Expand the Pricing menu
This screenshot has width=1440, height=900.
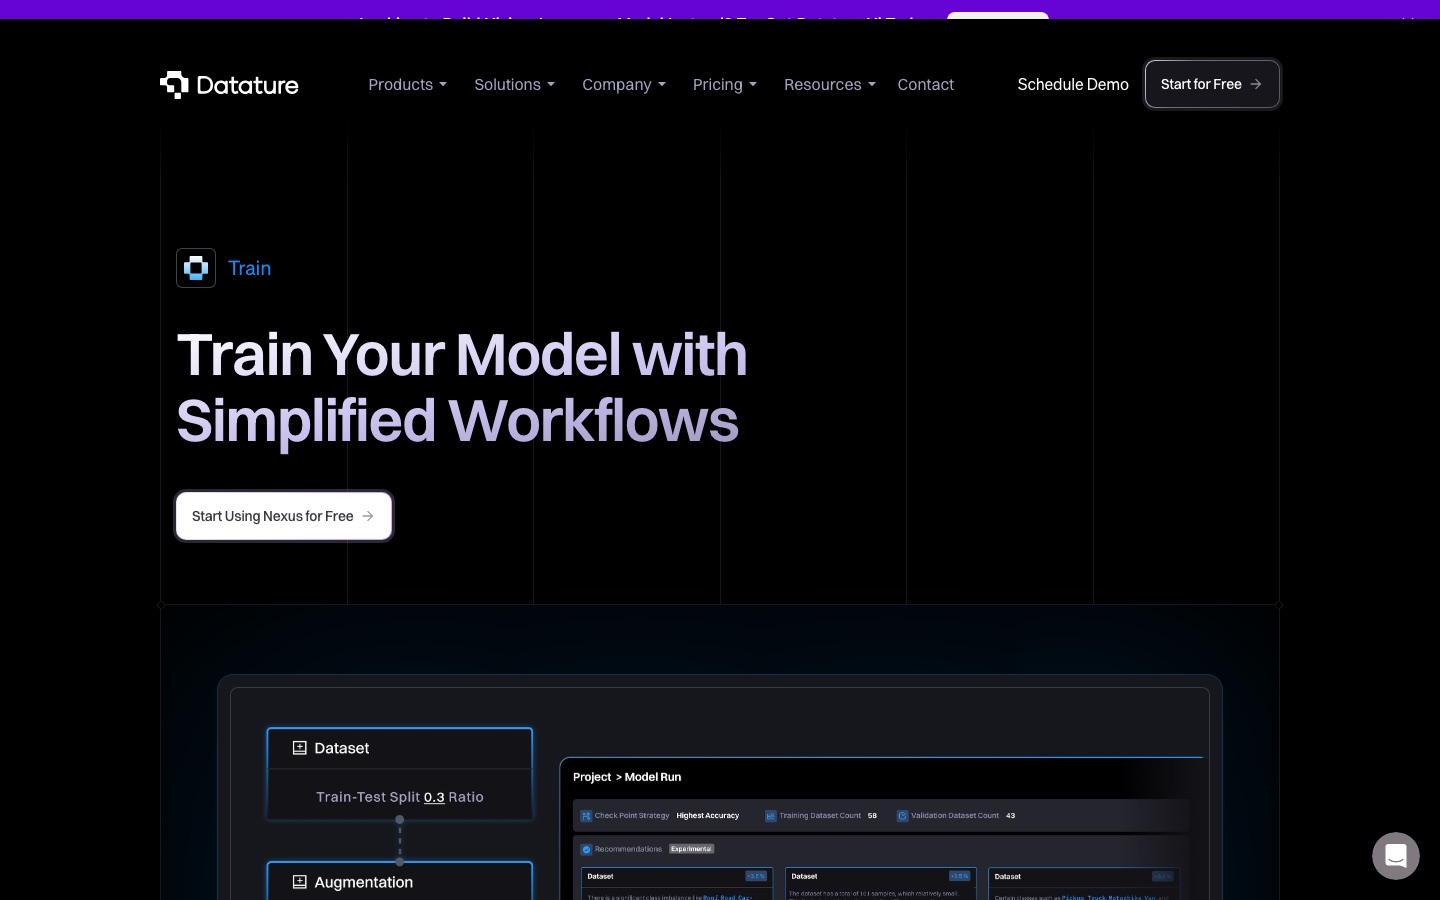[725, 85]
